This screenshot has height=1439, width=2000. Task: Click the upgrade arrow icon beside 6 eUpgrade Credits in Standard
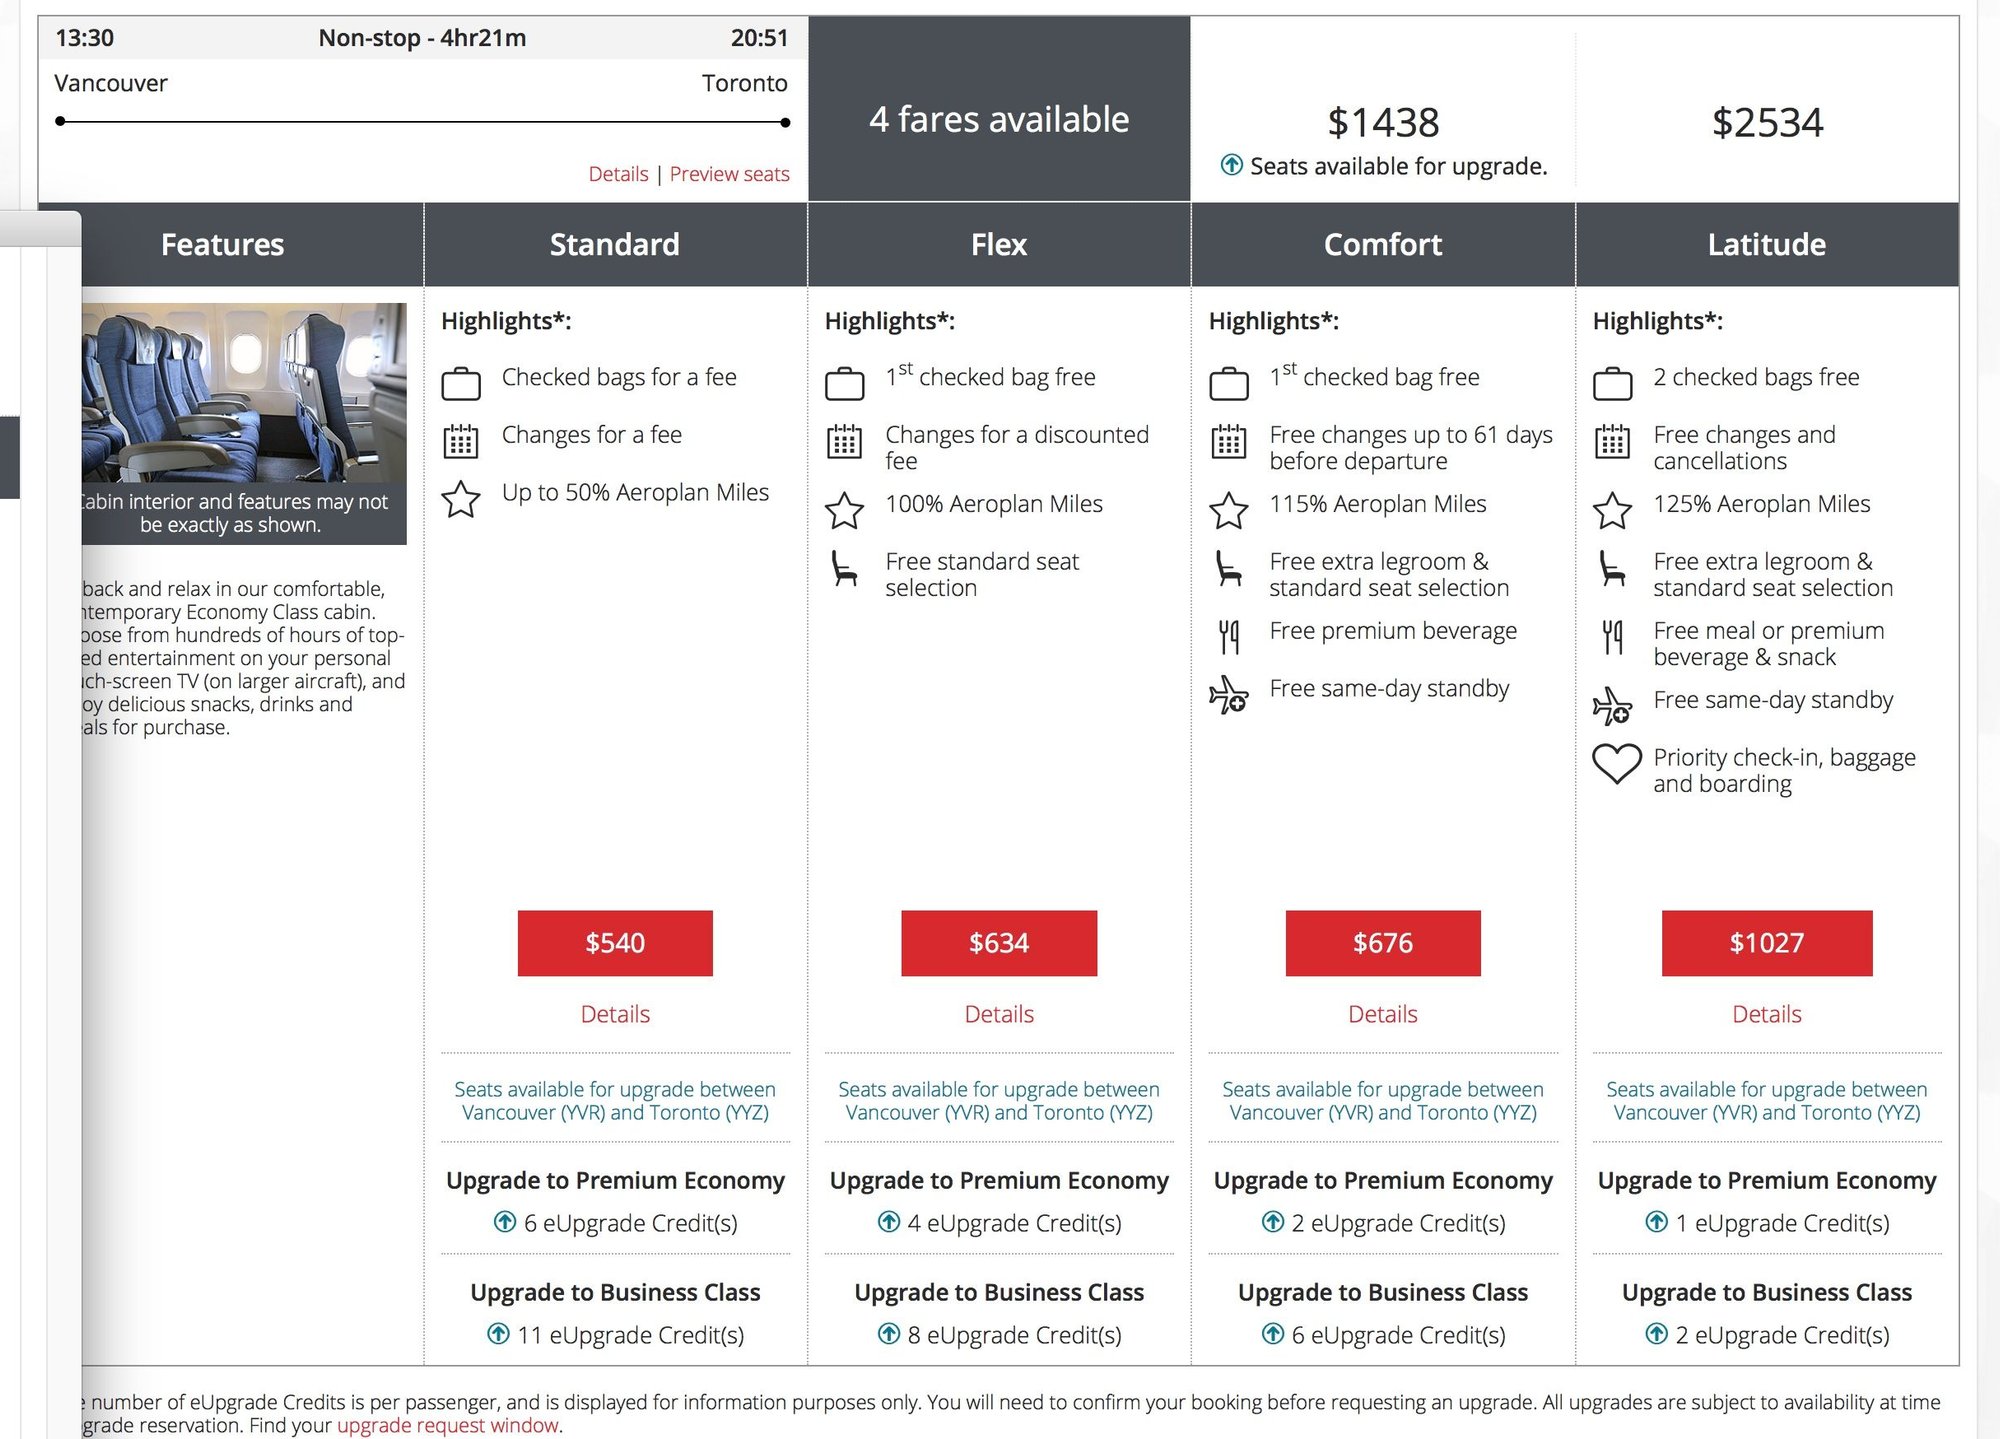click(x=505, y=1222)
